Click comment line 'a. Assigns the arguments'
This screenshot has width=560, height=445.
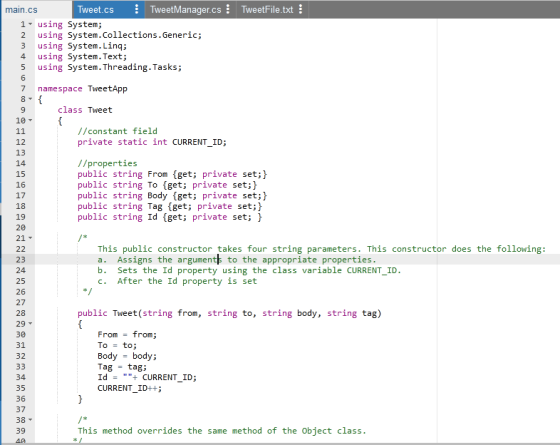point(237,260)
